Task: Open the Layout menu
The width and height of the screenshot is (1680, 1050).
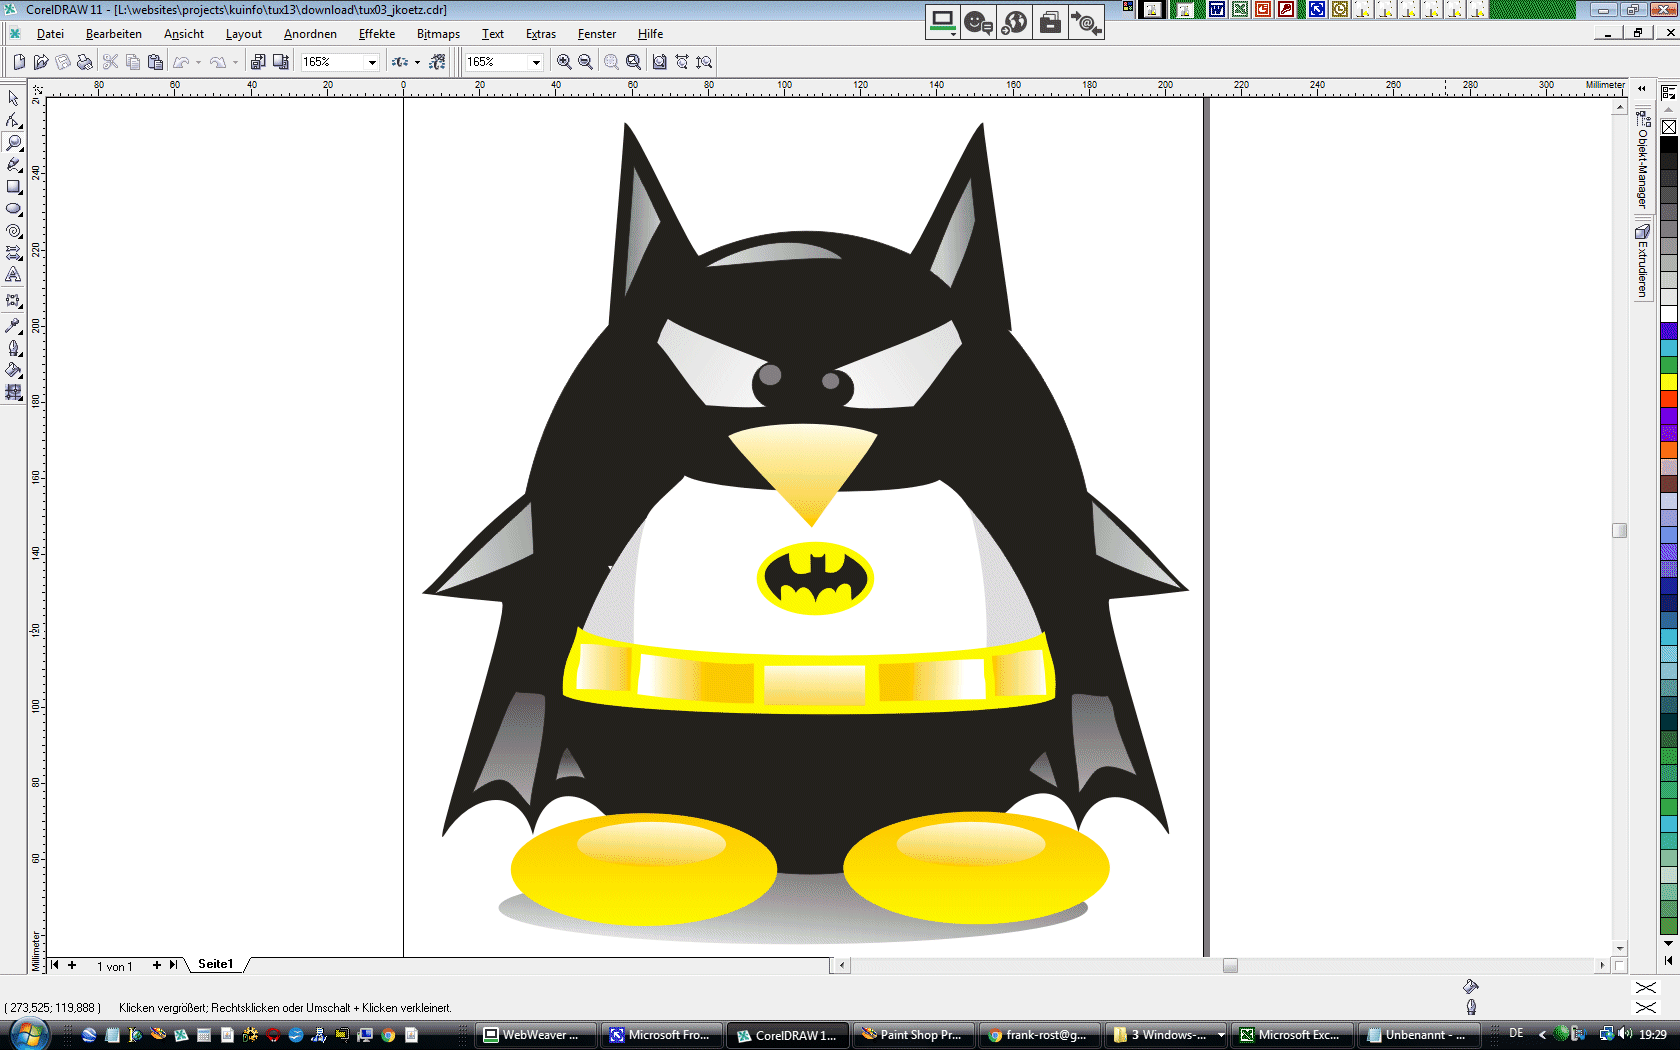Action: [x=243, y=34]
